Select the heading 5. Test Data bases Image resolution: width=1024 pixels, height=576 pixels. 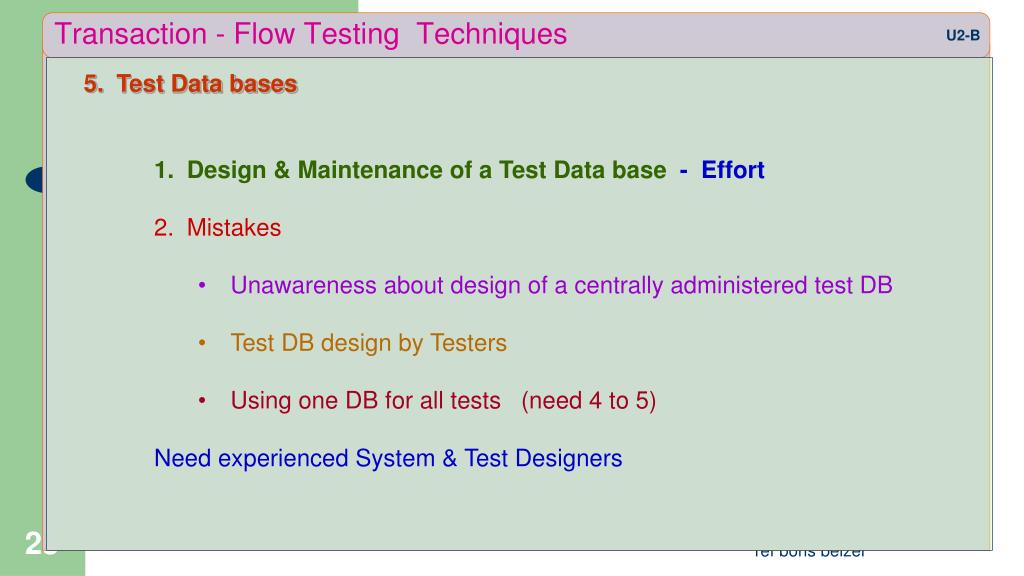(191, 84)
